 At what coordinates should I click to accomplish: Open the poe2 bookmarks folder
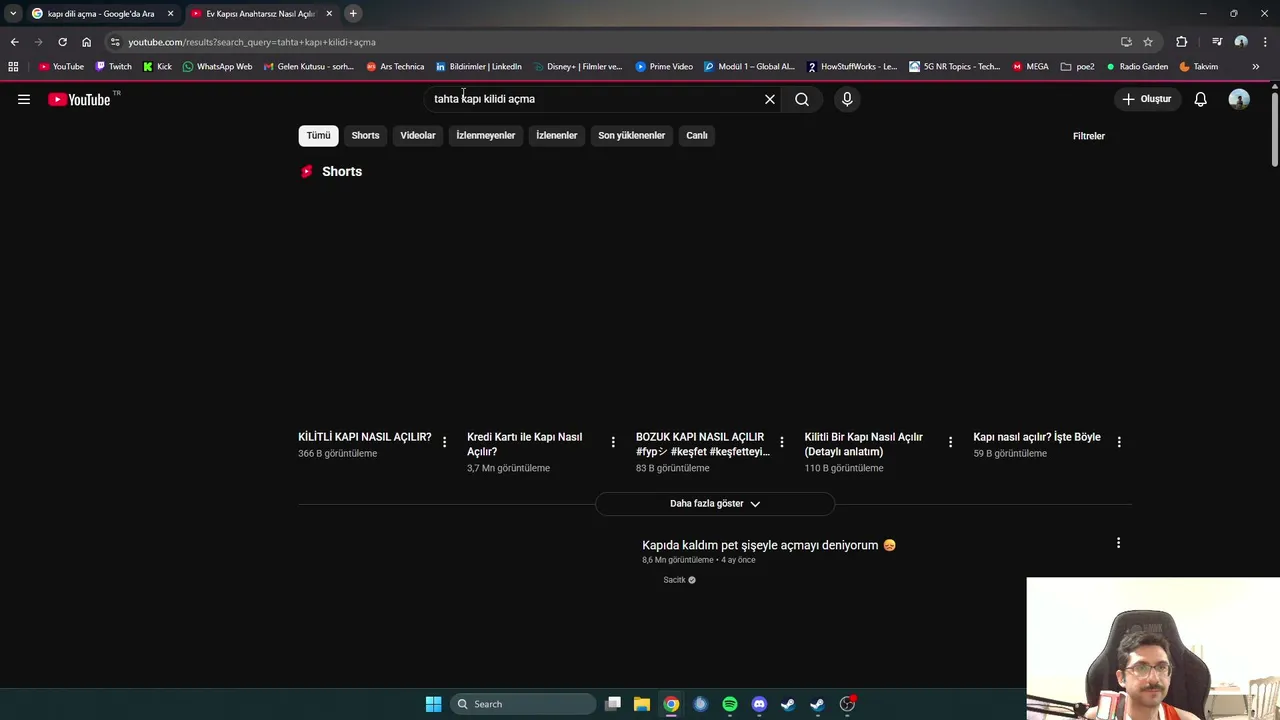point(1078,67)
